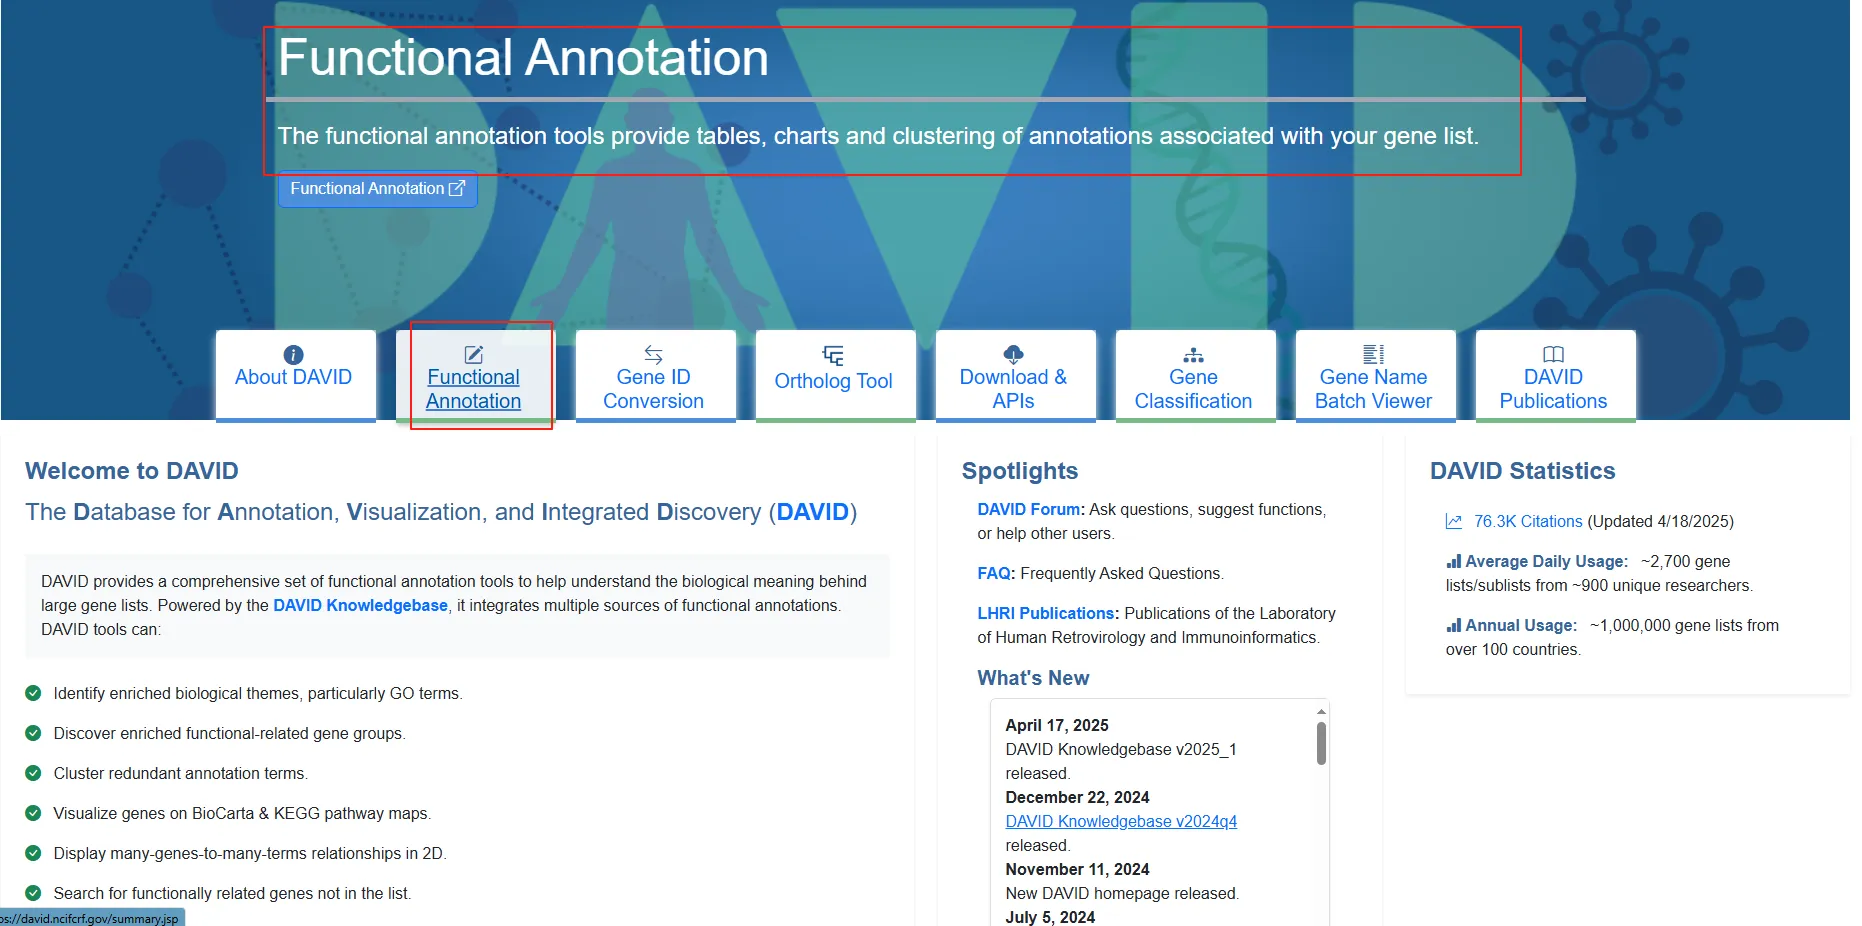
Task: Click the green check beside Discover enriched functional-related gene groups
Action: 33,733
